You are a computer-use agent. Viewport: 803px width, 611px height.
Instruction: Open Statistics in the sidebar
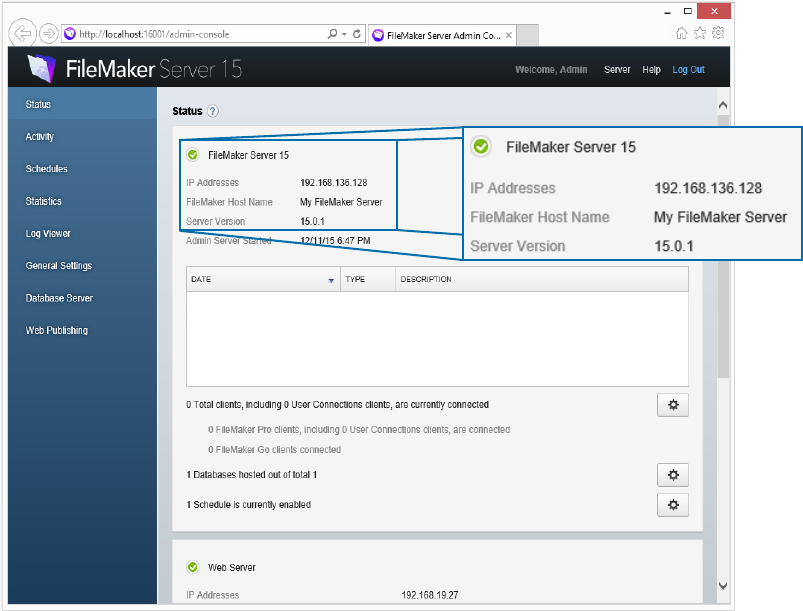[82, 201]
